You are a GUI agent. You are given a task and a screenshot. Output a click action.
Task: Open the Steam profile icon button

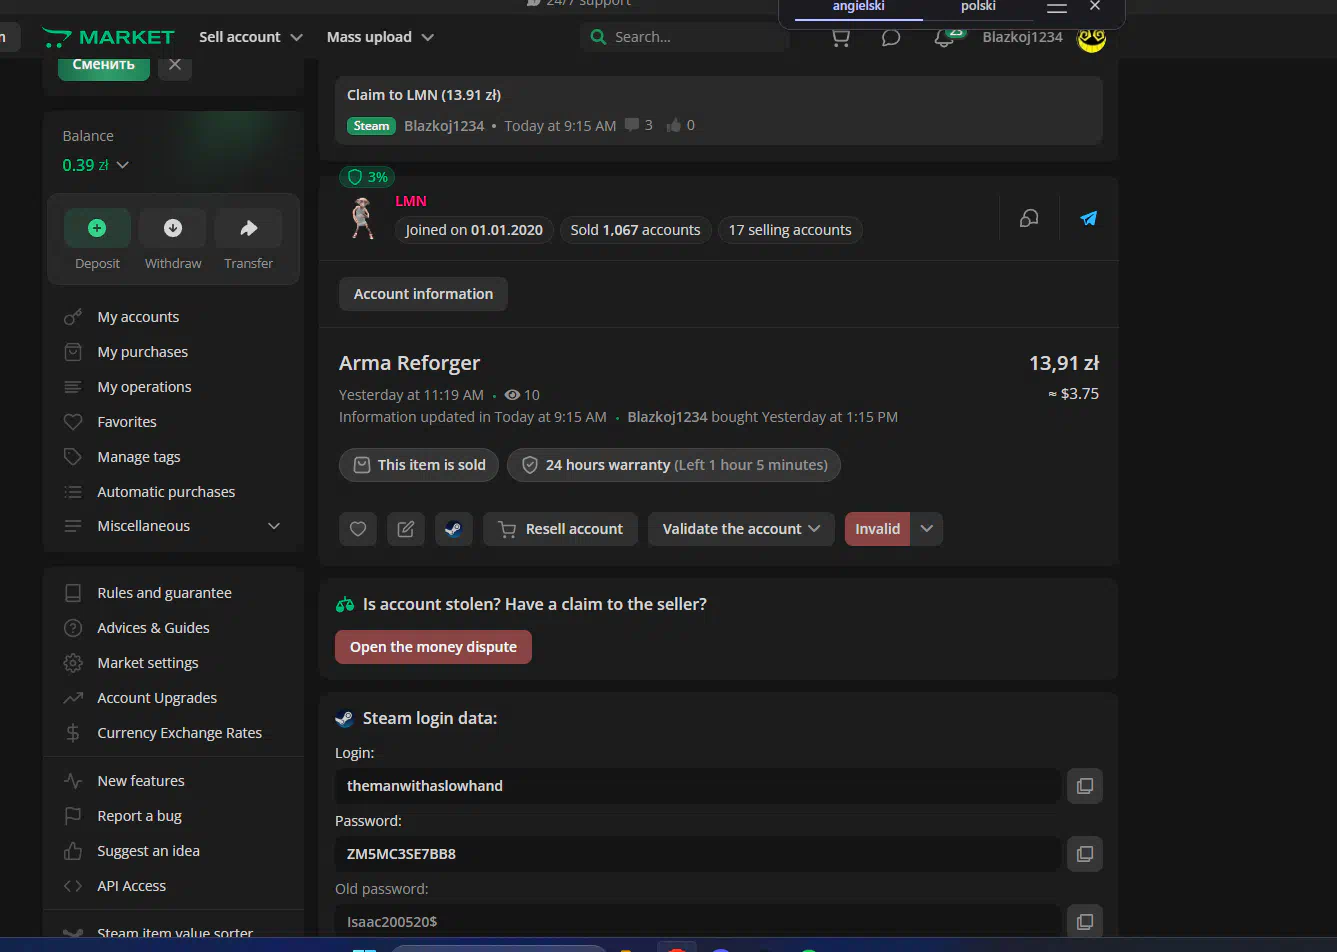pos(453,529)
